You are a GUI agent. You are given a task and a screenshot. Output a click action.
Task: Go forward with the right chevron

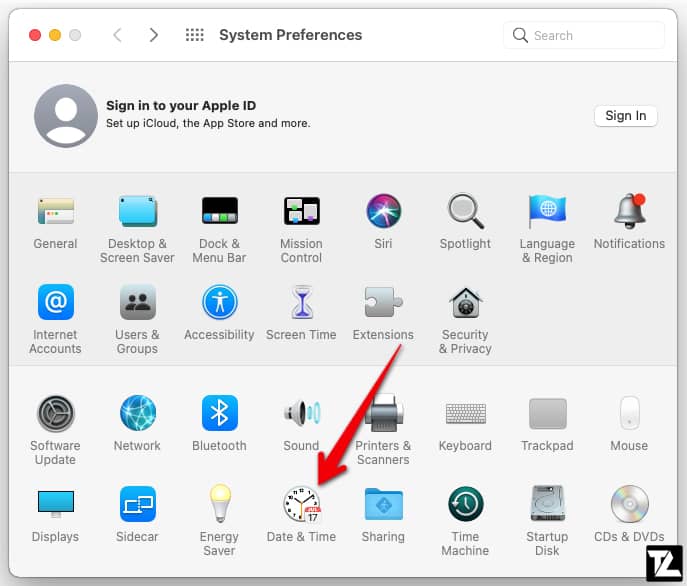(153, 35)
